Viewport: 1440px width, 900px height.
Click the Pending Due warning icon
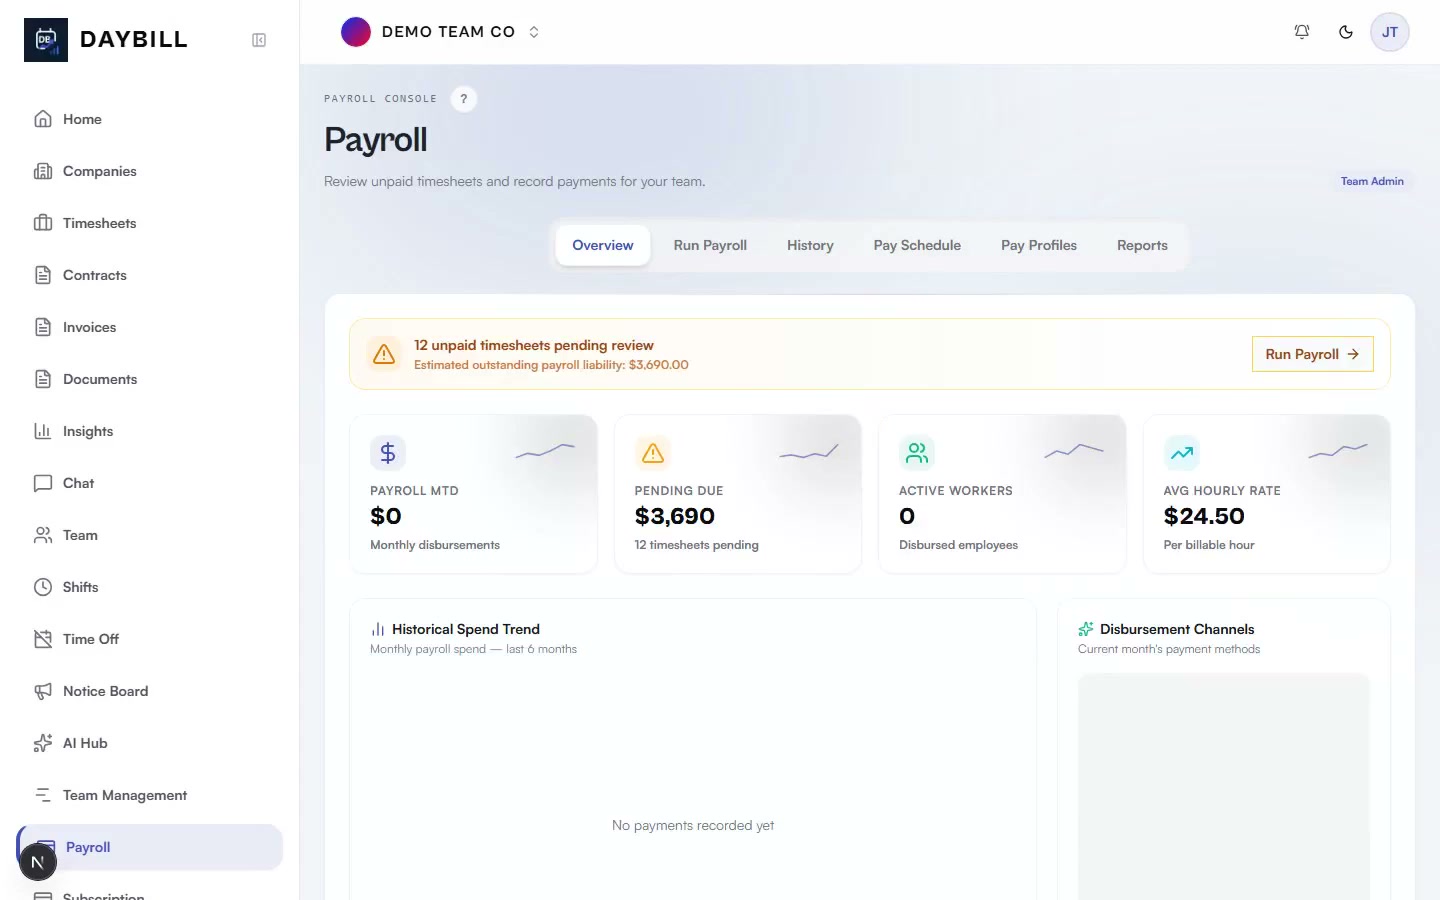click(653, 453)
